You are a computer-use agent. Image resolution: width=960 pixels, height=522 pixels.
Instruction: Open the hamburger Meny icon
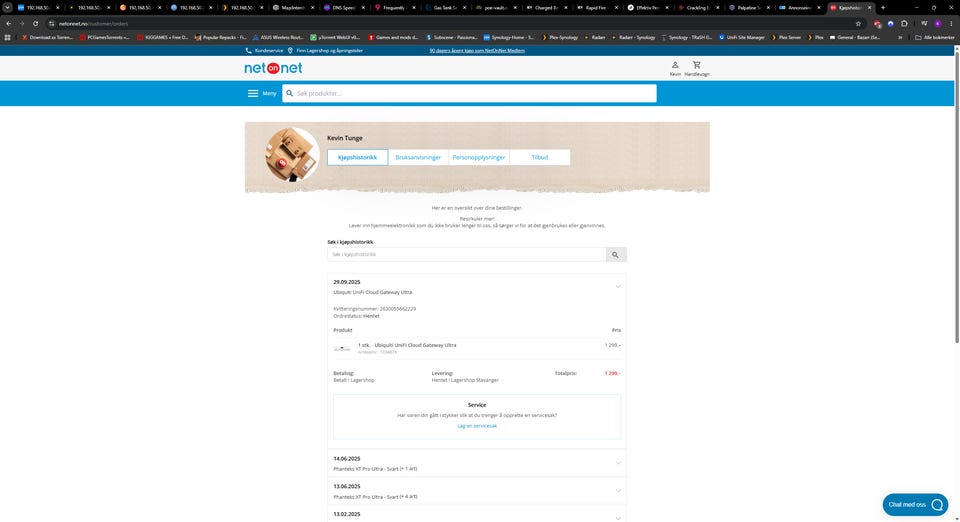click(x=253, y=94)
